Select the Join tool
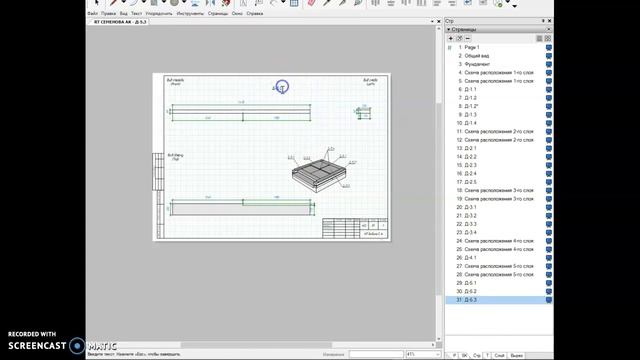 pos(358,3)
